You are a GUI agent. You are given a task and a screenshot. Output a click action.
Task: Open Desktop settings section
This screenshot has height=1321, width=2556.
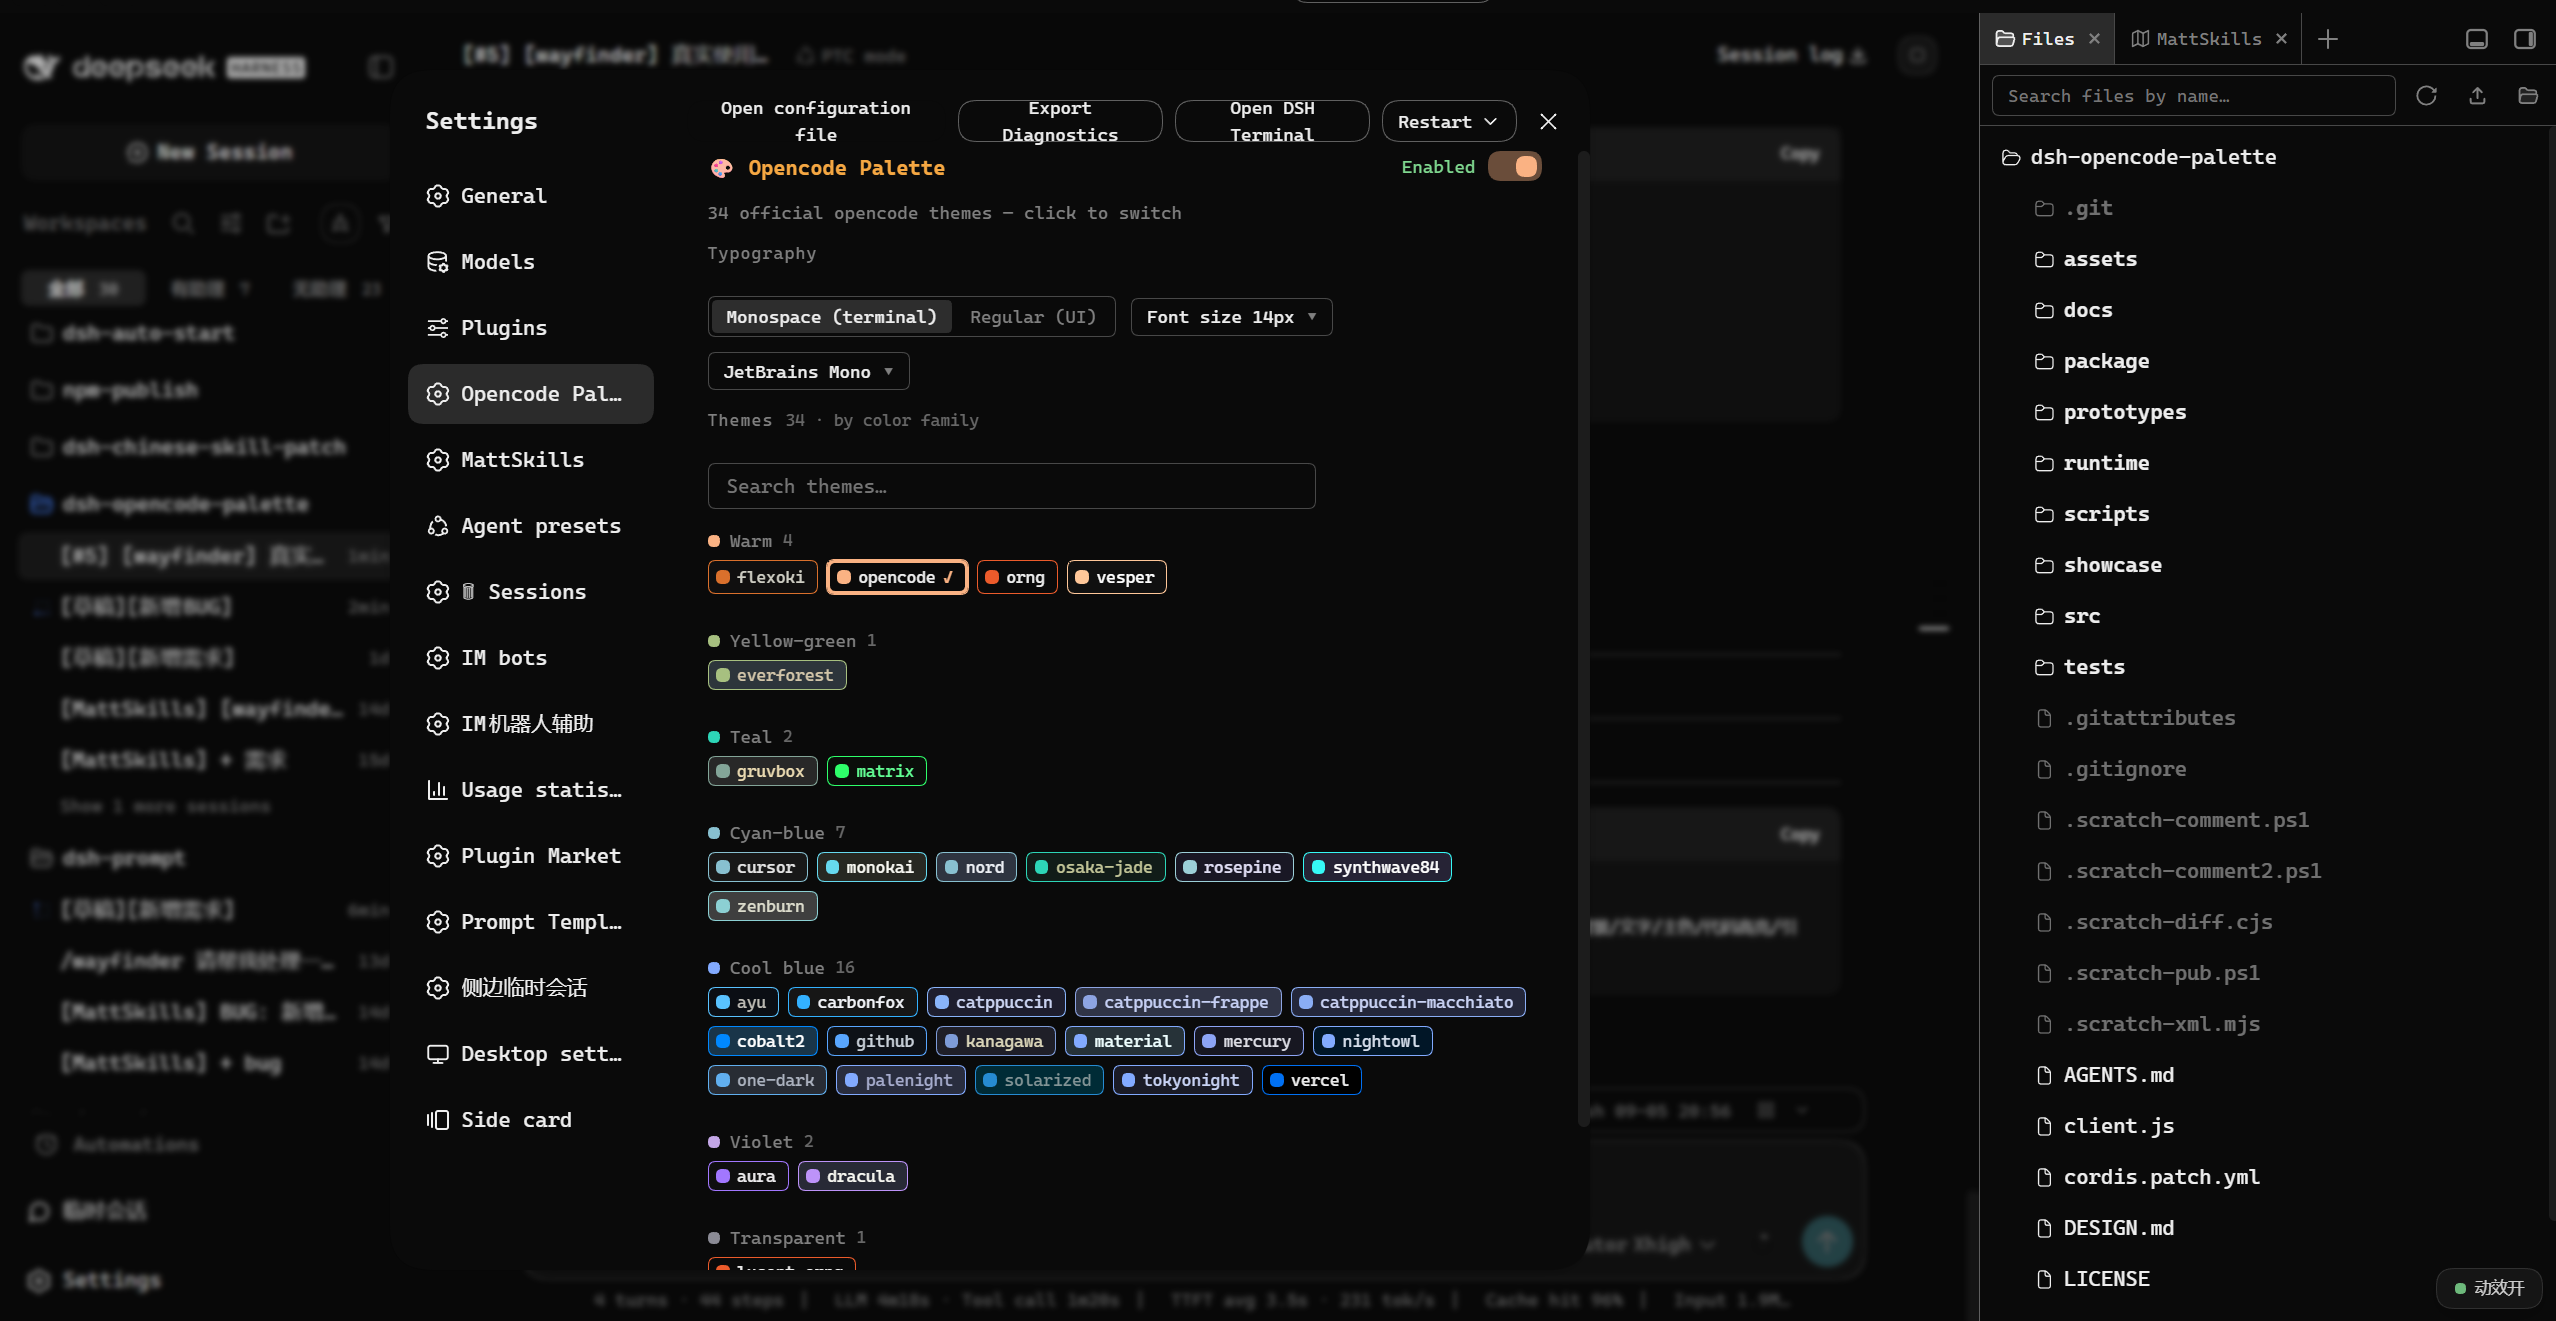[531, 1054]
